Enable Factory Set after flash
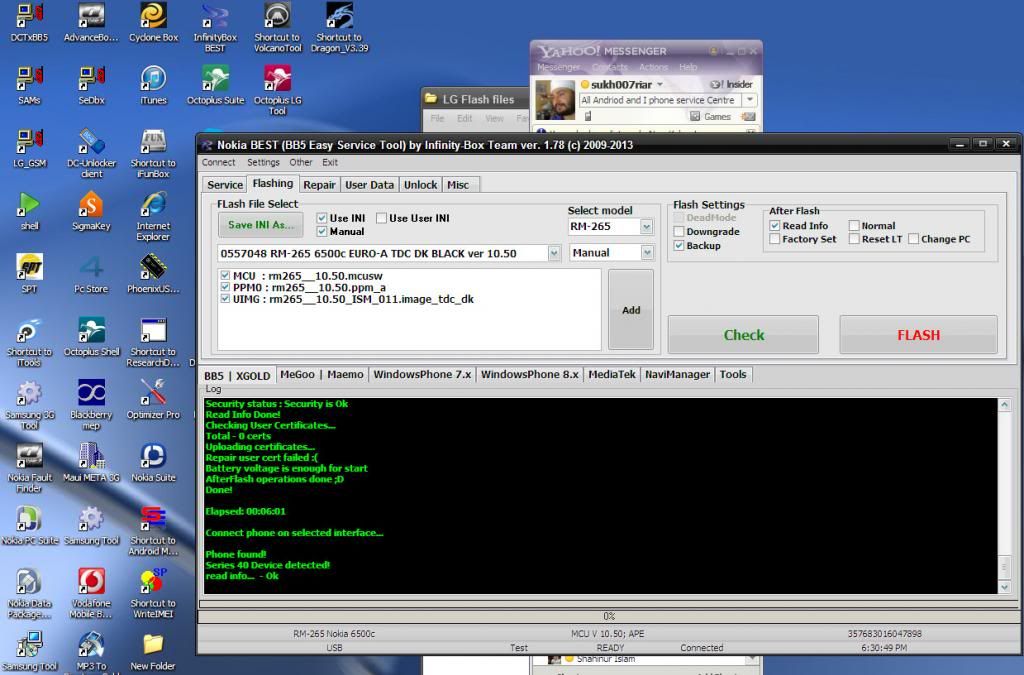Viewport: 1024px width, 675px height. 775,239
